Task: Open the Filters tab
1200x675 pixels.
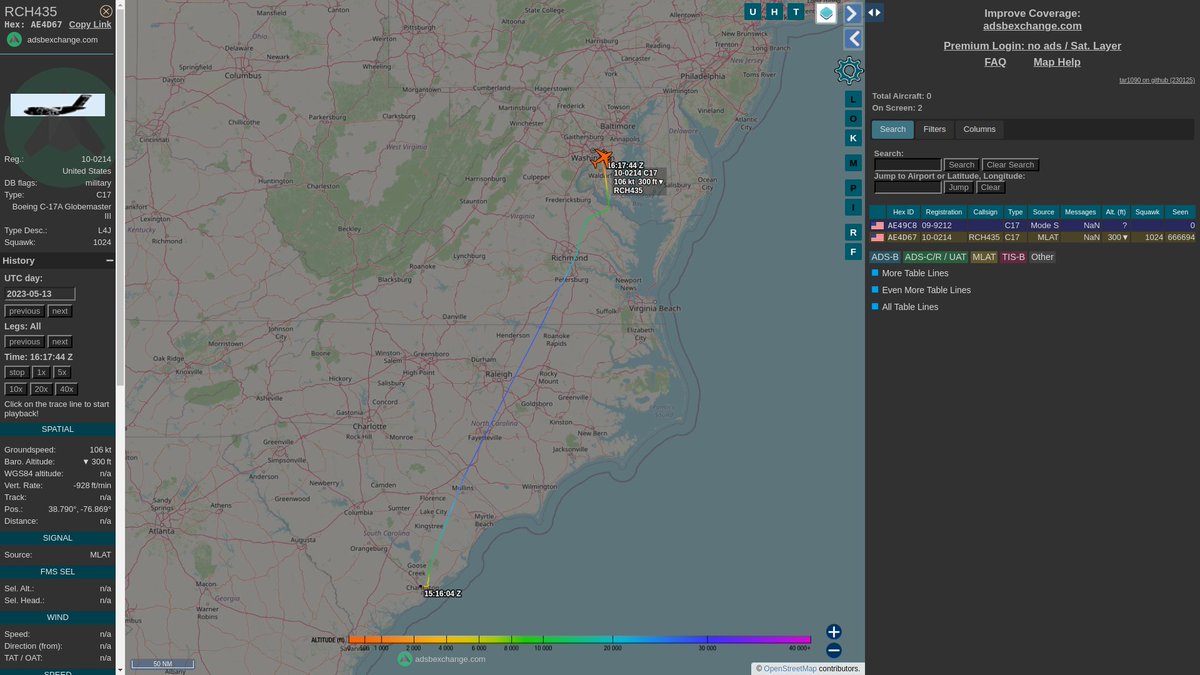Action: click(x=934, y=129)
